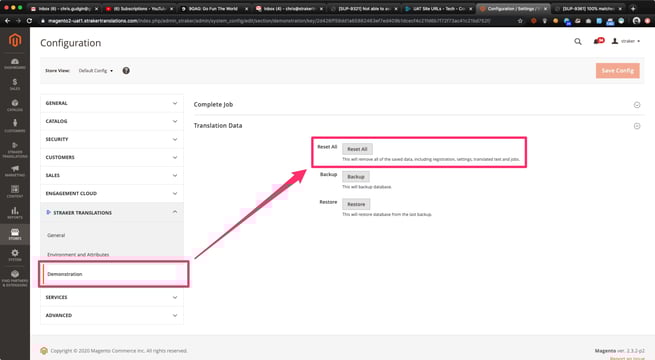The height and width of the screenshot is (360, 655).
Task: Click the Save Config button
Action: (x=617, y=71)
